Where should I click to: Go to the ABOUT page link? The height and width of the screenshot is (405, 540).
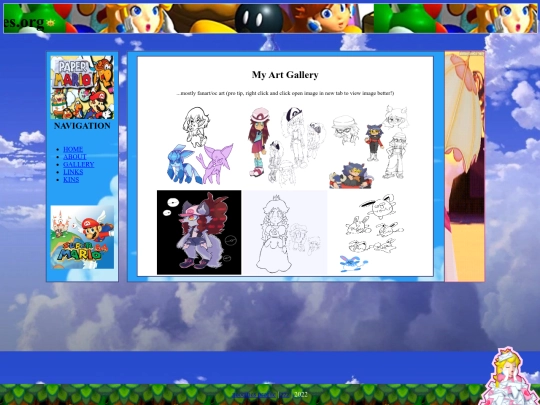click(75, 157)
